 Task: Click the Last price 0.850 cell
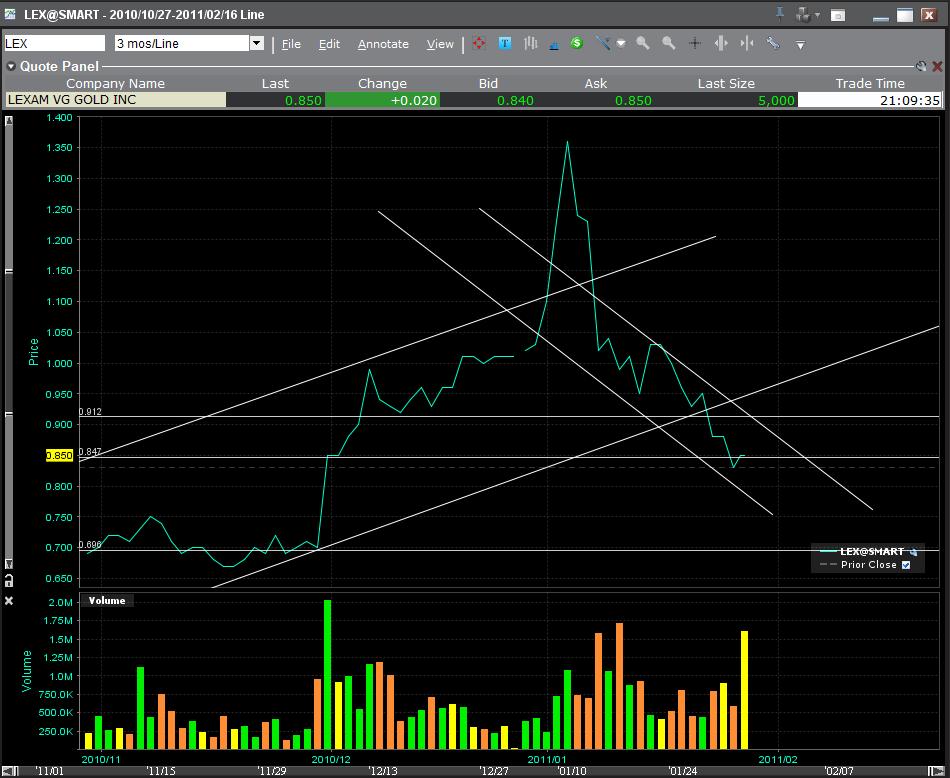276,100
